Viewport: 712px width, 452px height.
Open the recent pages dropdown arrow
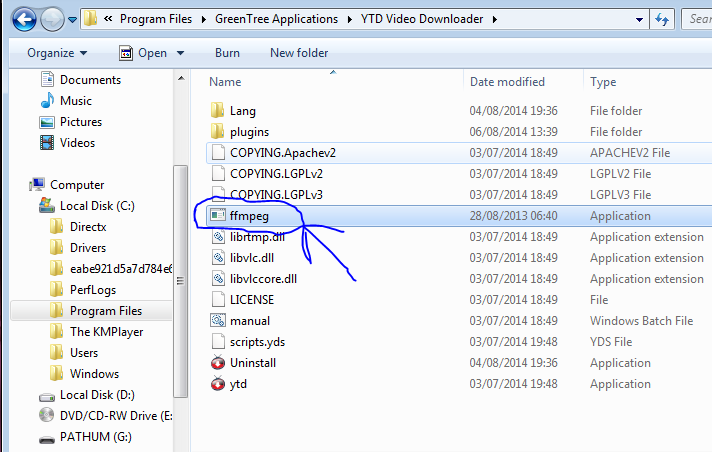72,20
